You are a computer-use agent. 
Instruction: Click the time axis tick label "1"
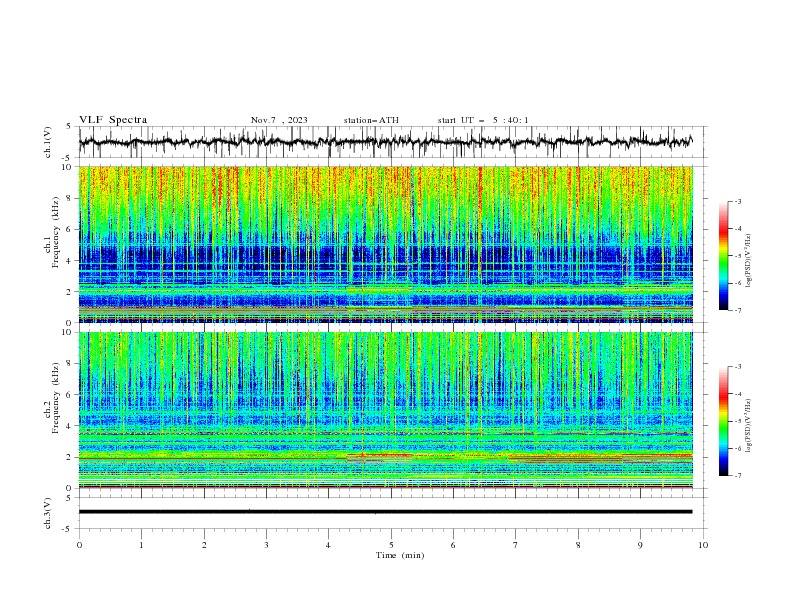(x=141, y=545)
